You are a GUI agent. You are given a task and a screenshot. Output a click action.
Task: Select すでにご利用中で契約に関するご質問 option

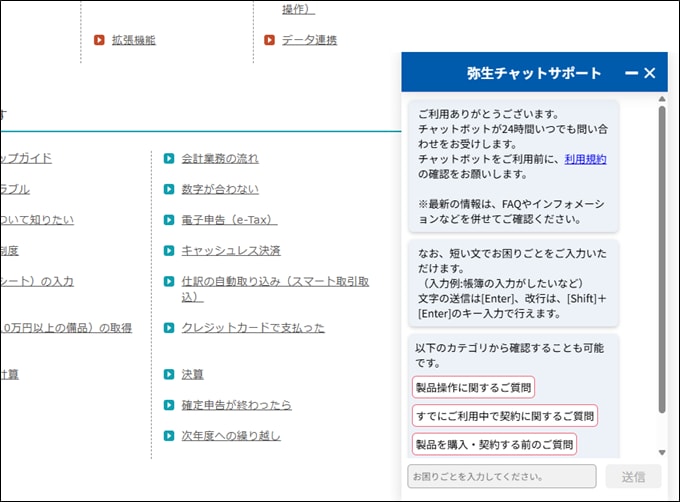tap(504, 415)
